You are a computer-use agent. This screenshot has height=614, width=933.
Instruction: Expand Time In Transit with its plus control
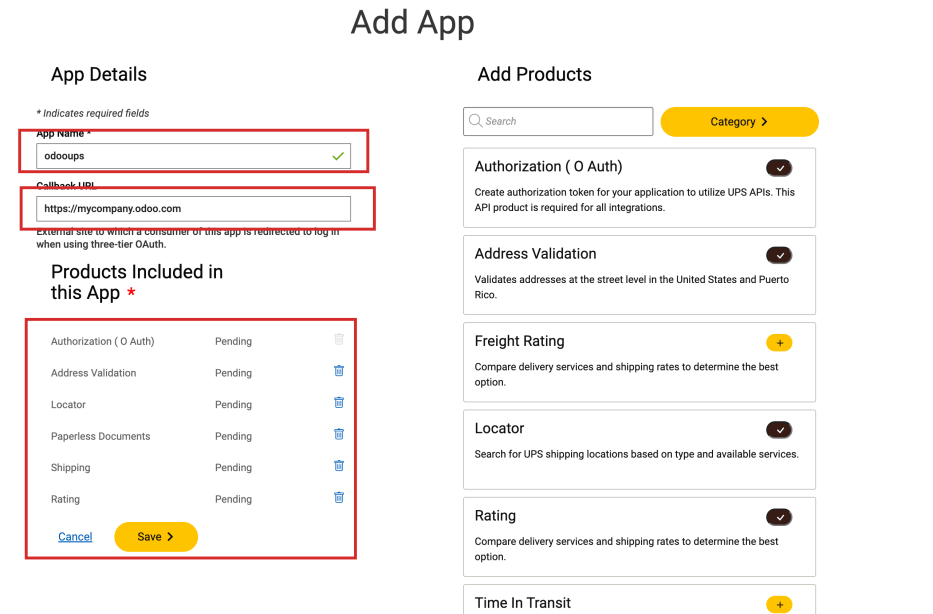779,605
